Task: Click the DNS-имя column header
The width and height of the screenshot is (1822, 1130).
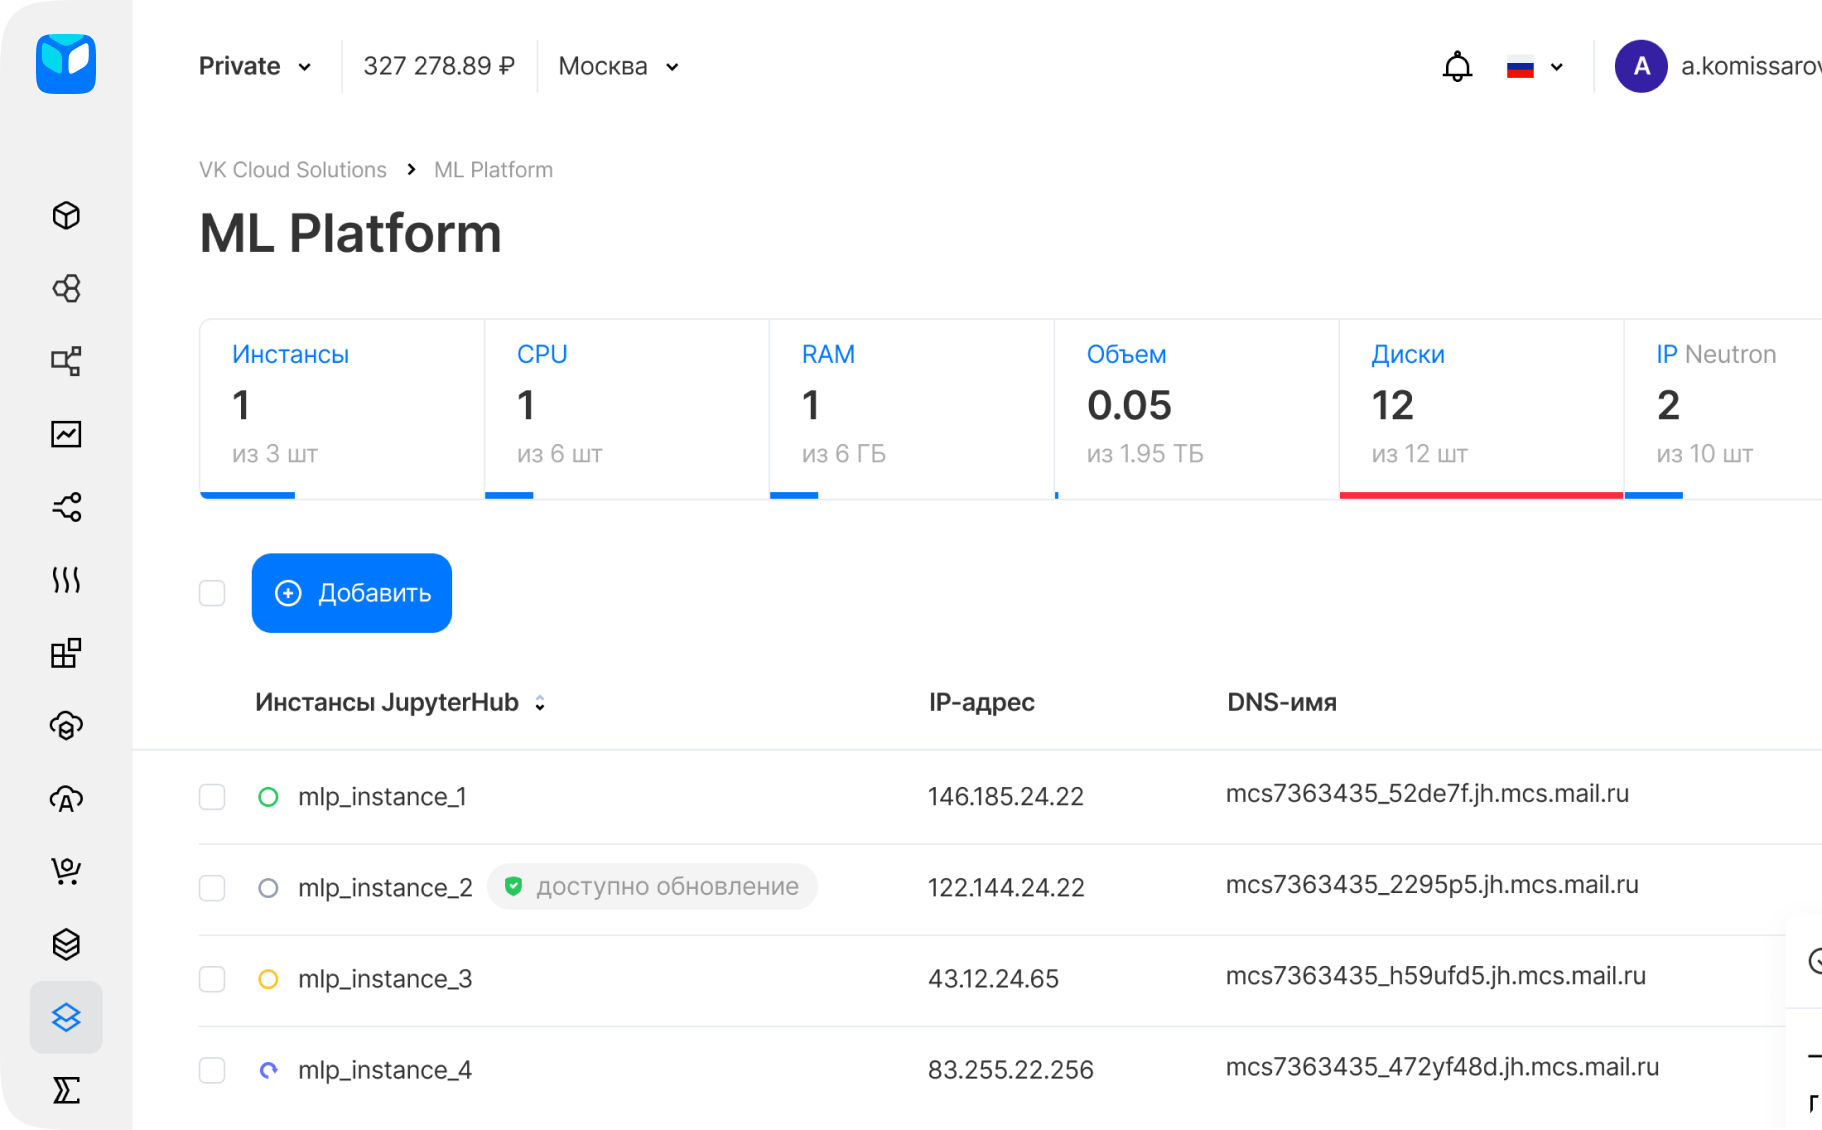Action: point(1282,702)
